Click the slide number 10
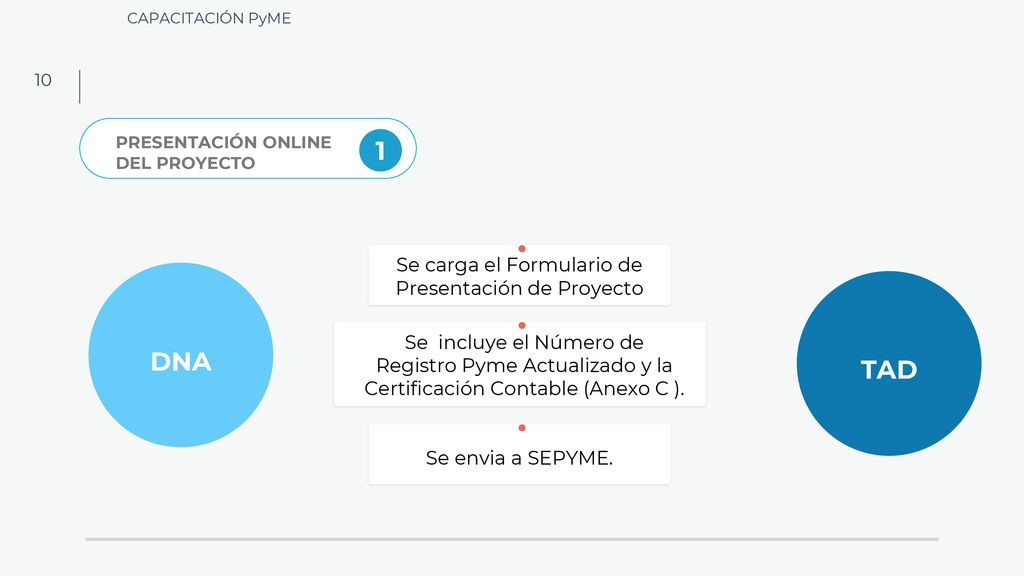Screen dimensions: 1024x576 [x=43, y=80]
